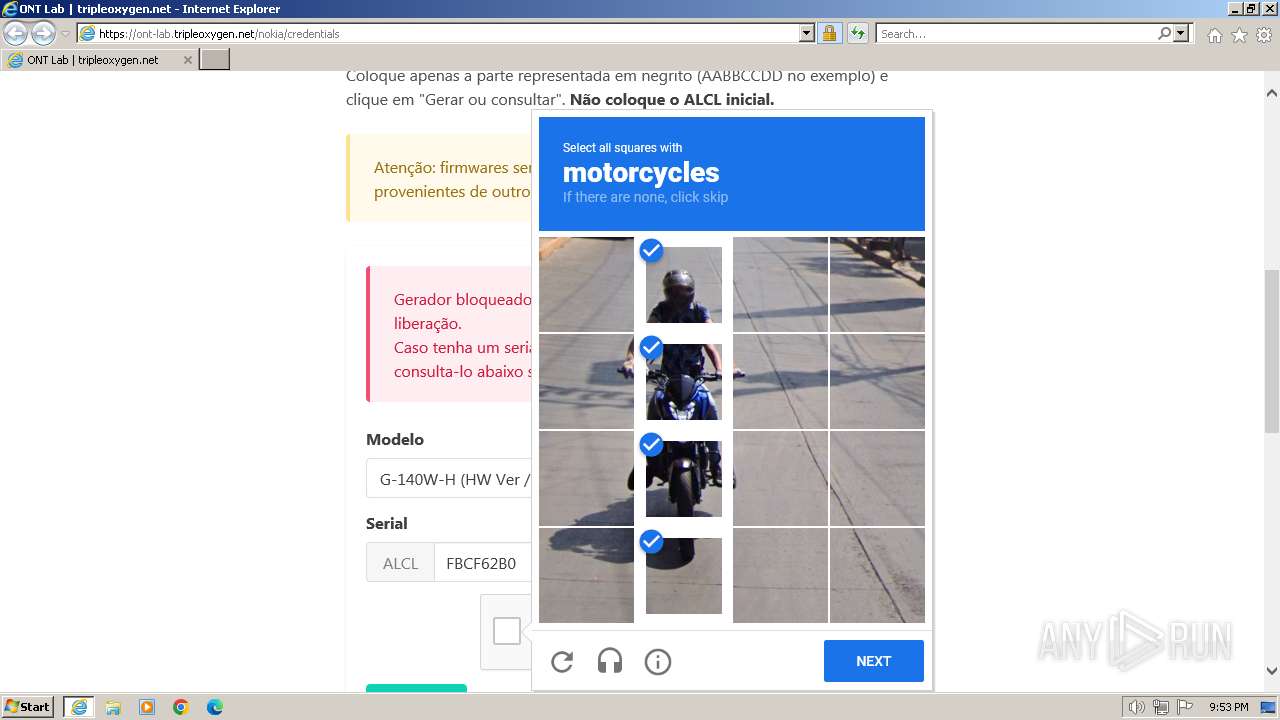Select top-left road captcha tile
This screenshot has height=720, width=1280.
[587, 285]
